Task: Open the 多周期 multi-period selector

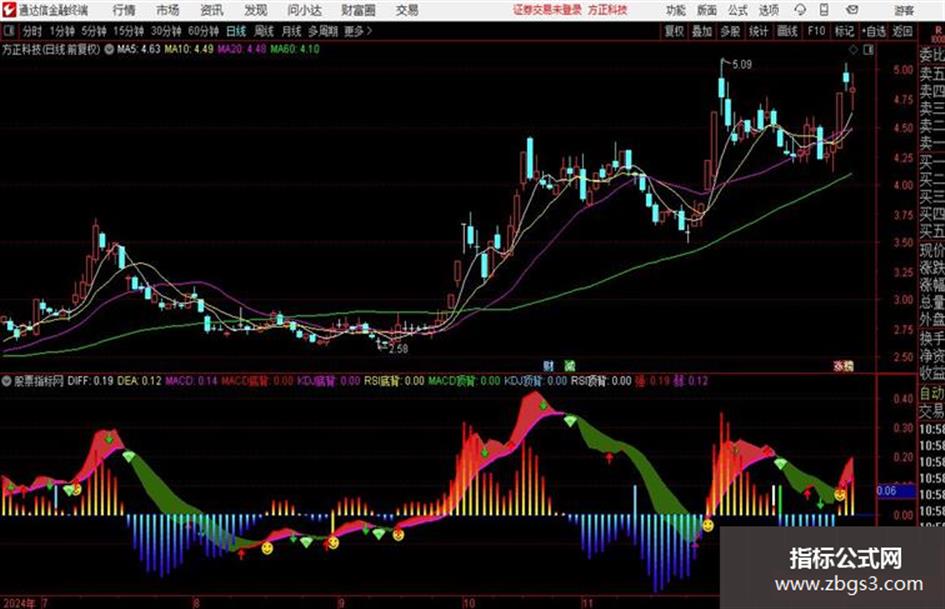Action: (323, 31)
